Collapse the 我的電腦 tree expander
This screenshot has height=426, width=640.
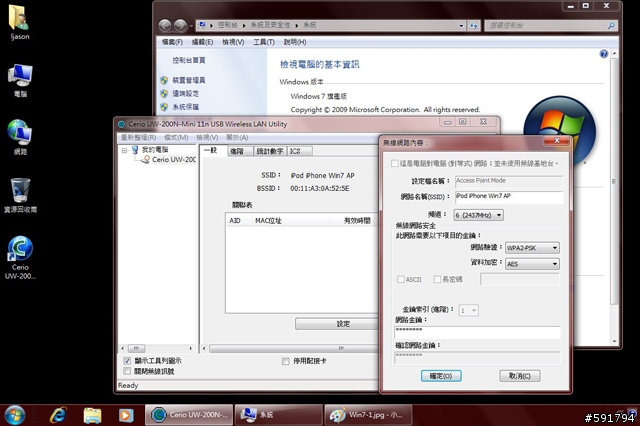124,150
